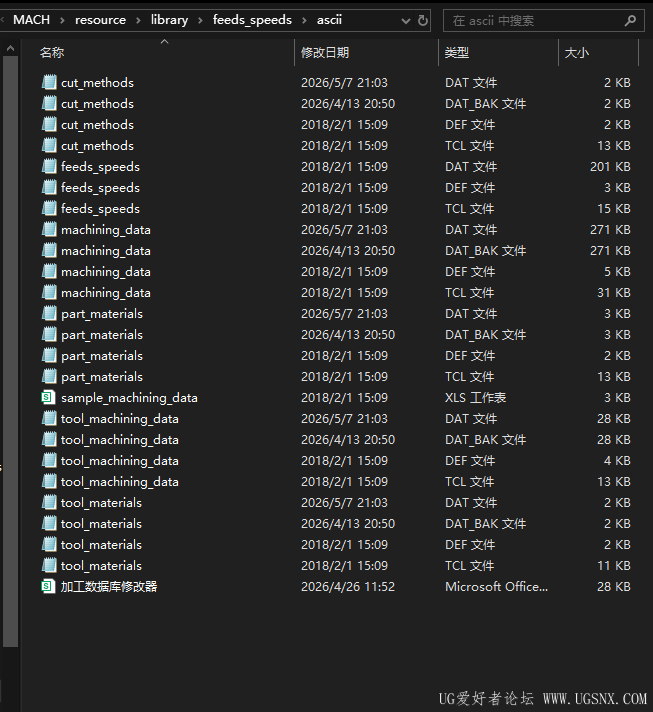Expand the chevron after MACH breadcrumb
The height and width of the screenshot is (712, 653).
[62, 20]
